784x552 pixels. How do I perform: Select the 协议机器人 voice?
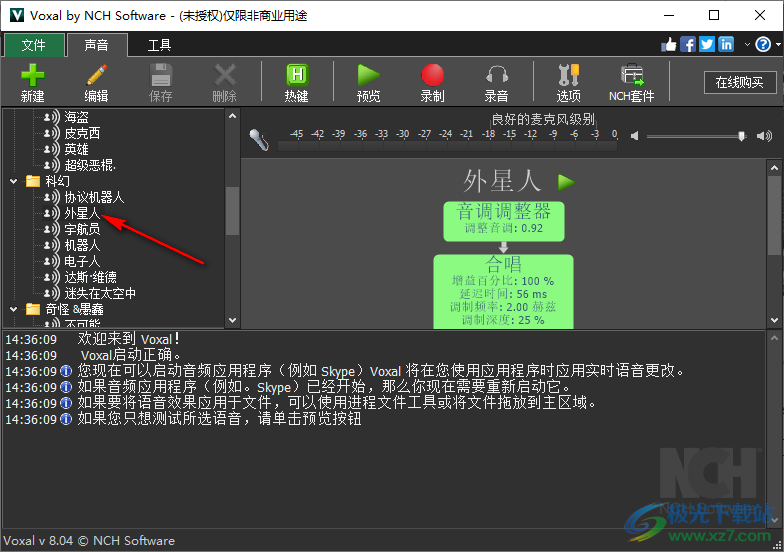(94, 198)
